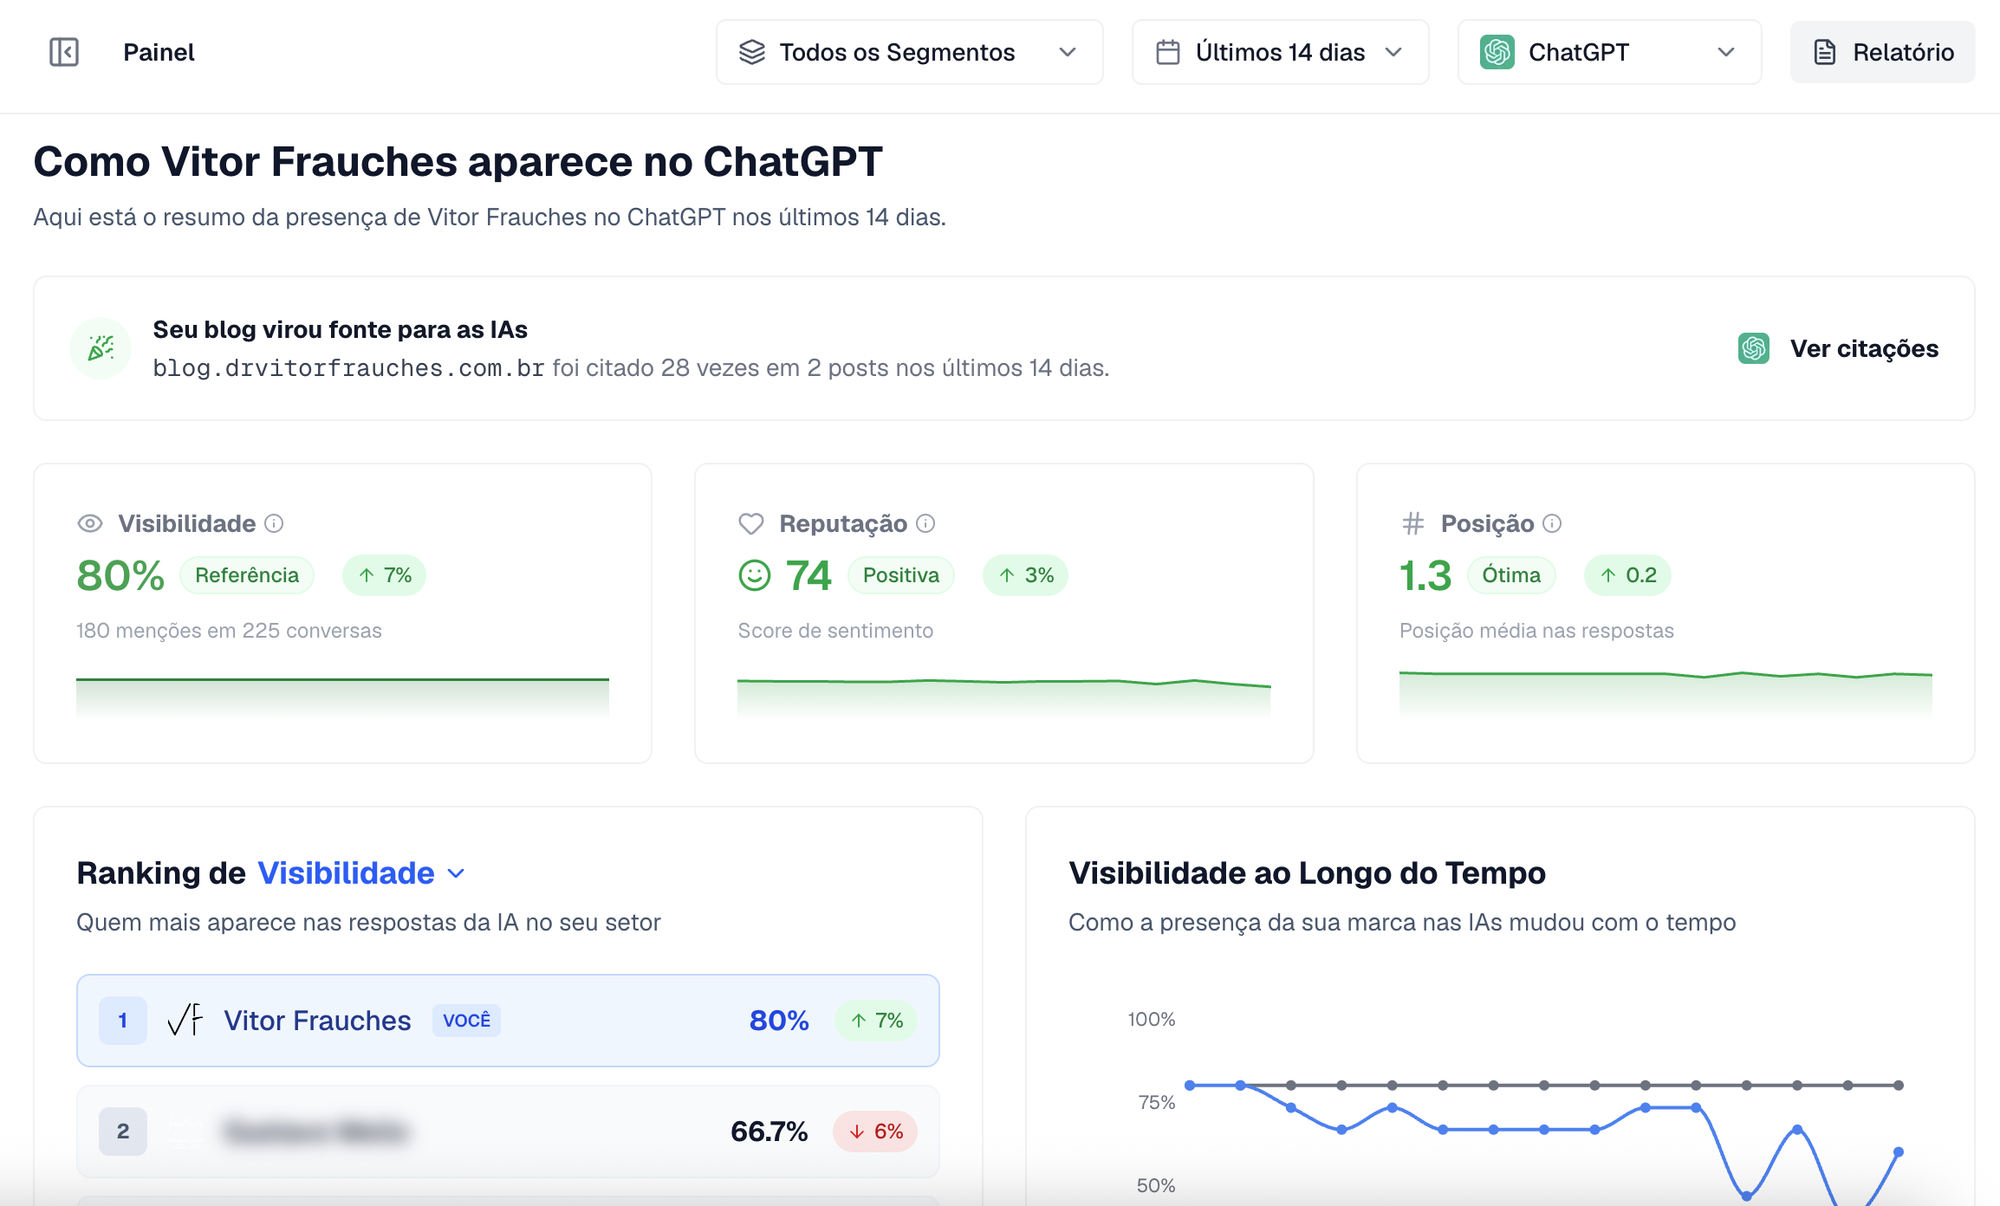Open the Últimos 14 dias date dropdown
Viewport: 2000px width, 1206px height.
coord(1280,52)
